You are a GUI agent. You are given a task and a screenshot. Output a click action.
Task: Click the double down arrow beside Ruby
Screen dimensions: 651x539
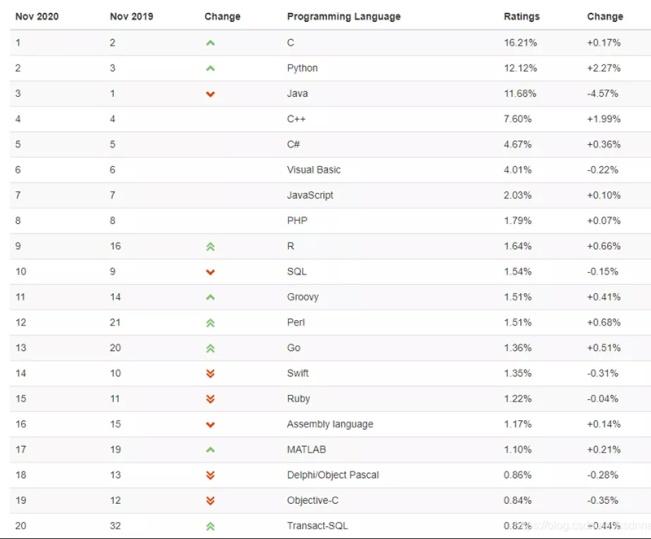[210, 399]
